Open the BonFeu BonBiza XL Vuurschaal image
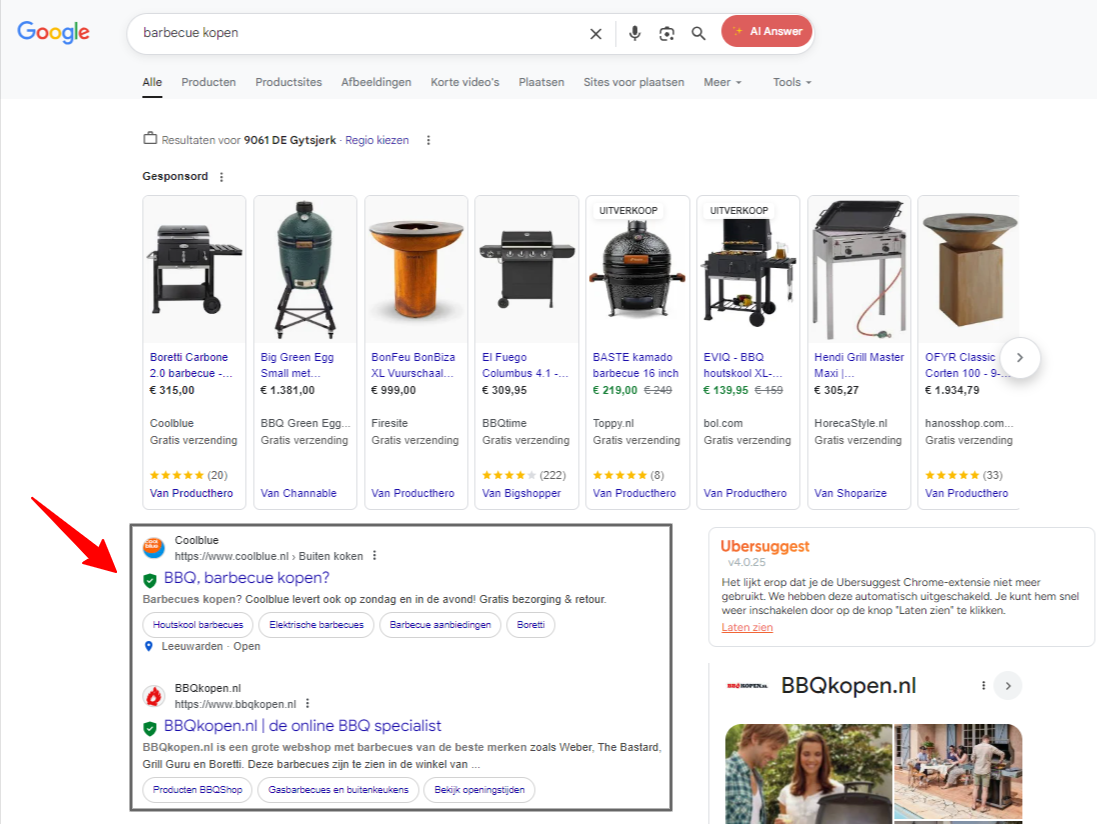This screenshot has width=1097, height=824. pos(416,269)
